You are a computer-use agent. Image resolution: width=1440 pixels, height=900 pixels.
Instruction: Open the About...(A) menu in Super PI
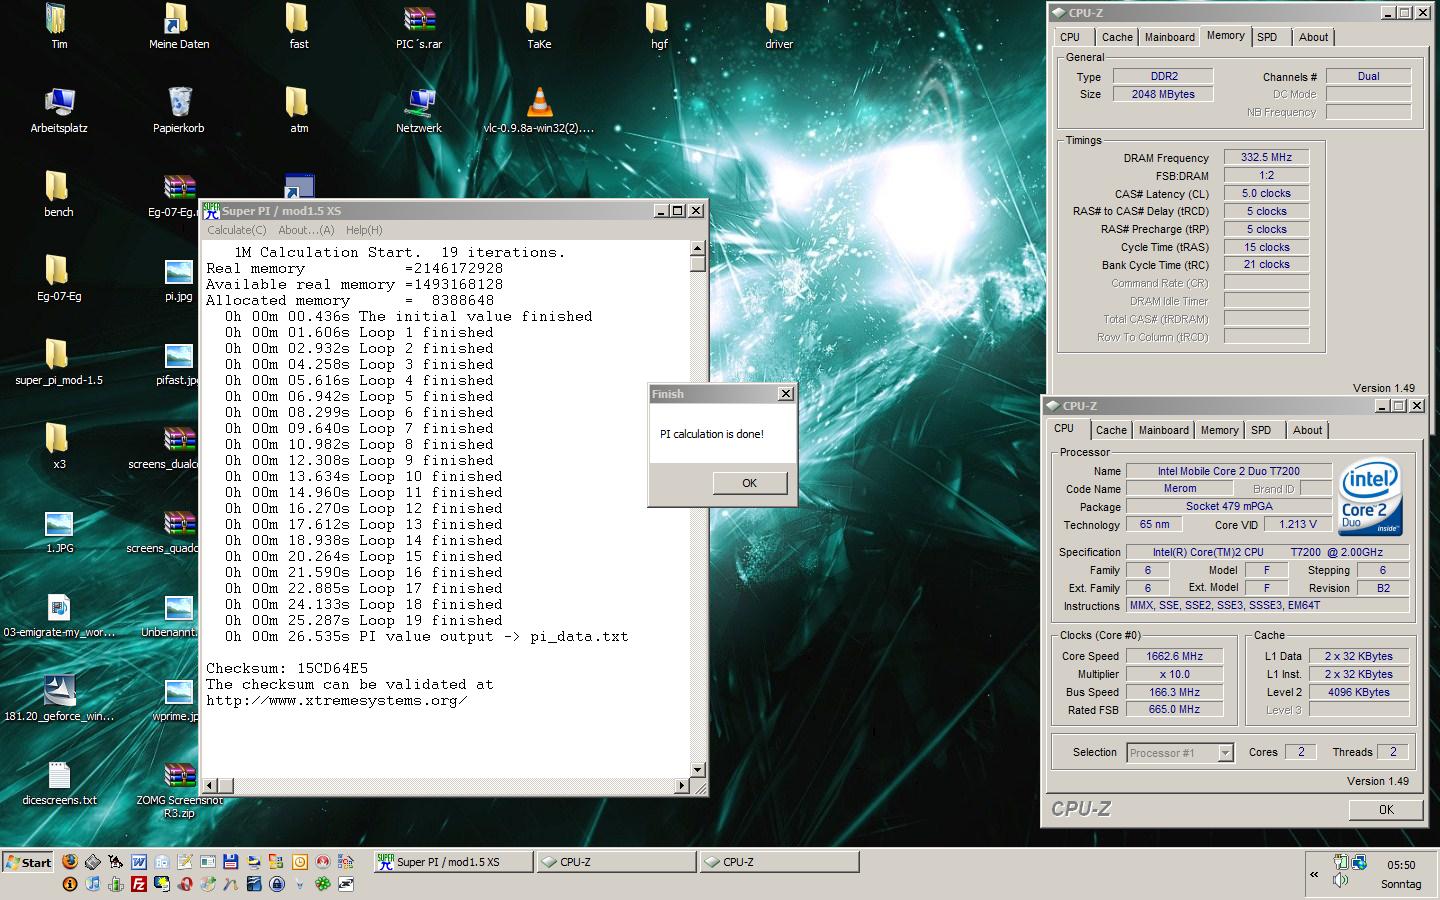306,230
